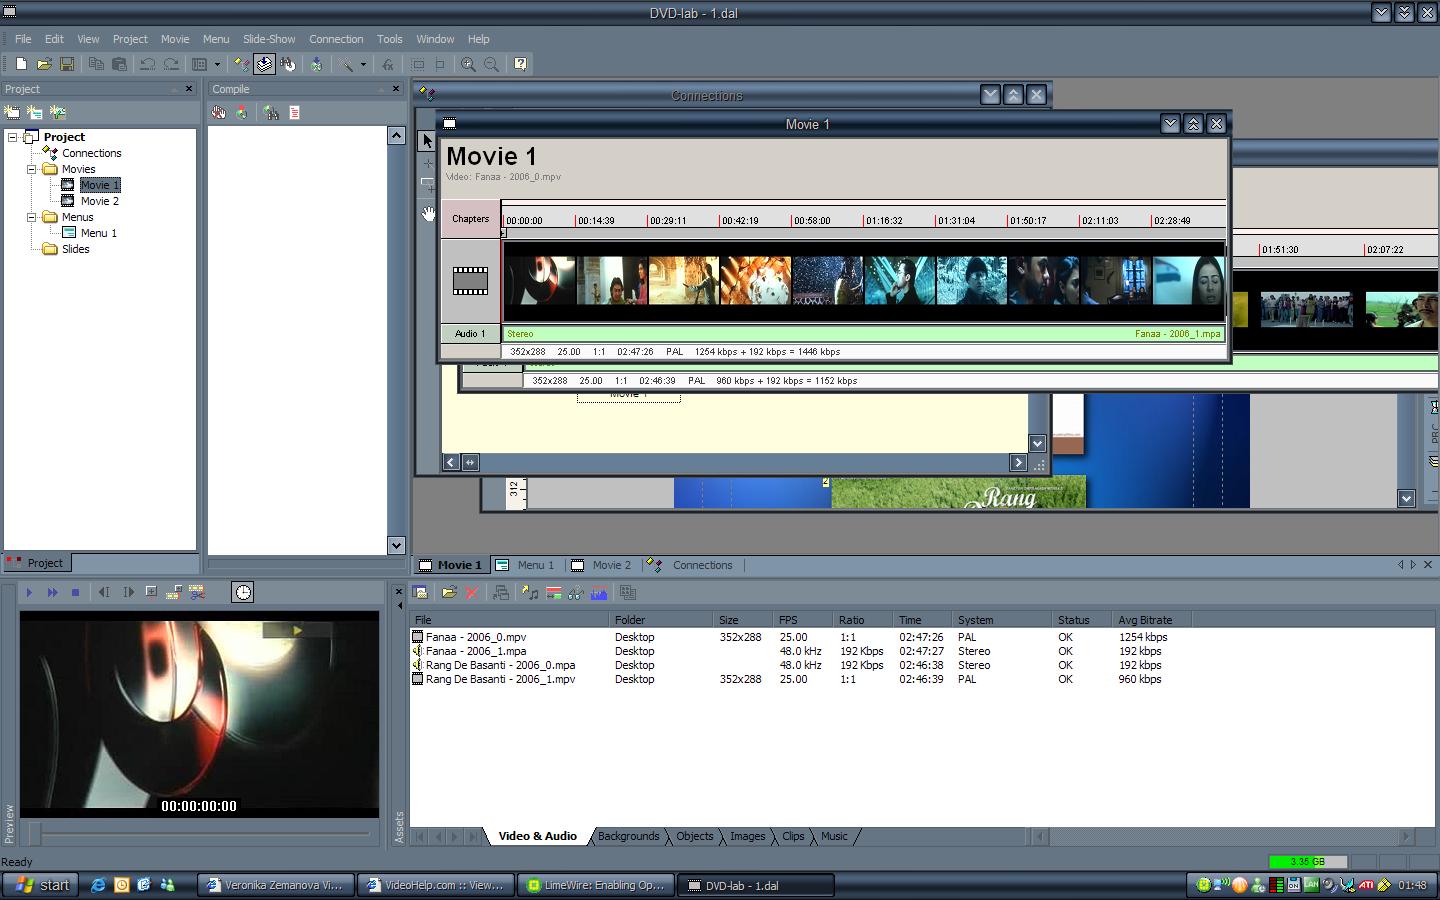Click chapter marker at 00:58:00
The height and width of the screenshot is (900, 1440).
(x=810, y=221)
